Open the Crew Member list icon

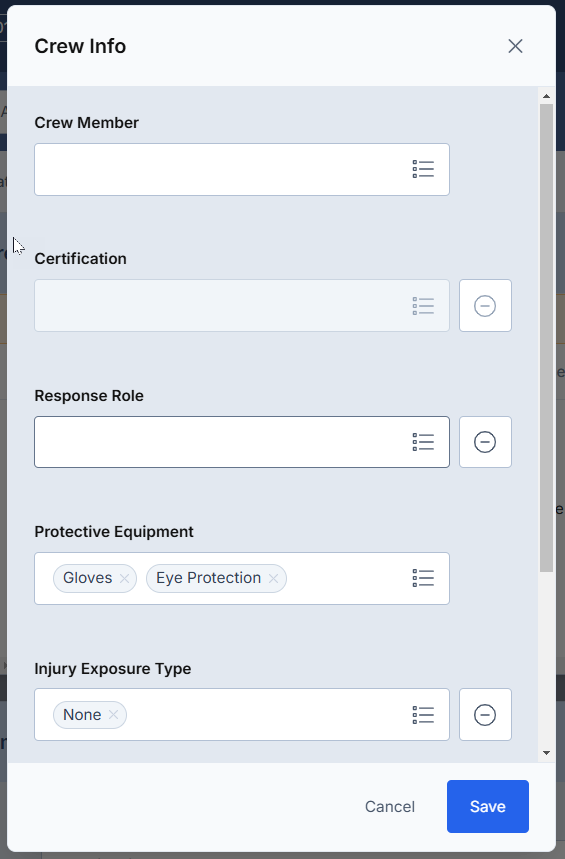tap(423, 169)
